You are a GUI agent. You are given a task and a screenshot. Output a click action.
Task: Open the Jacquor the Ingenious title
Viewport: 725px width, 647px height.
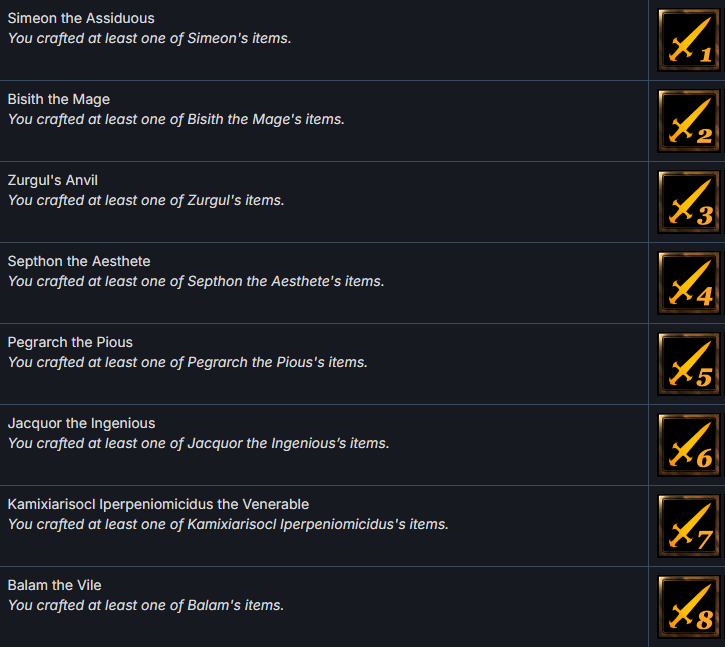click(81, 424)
